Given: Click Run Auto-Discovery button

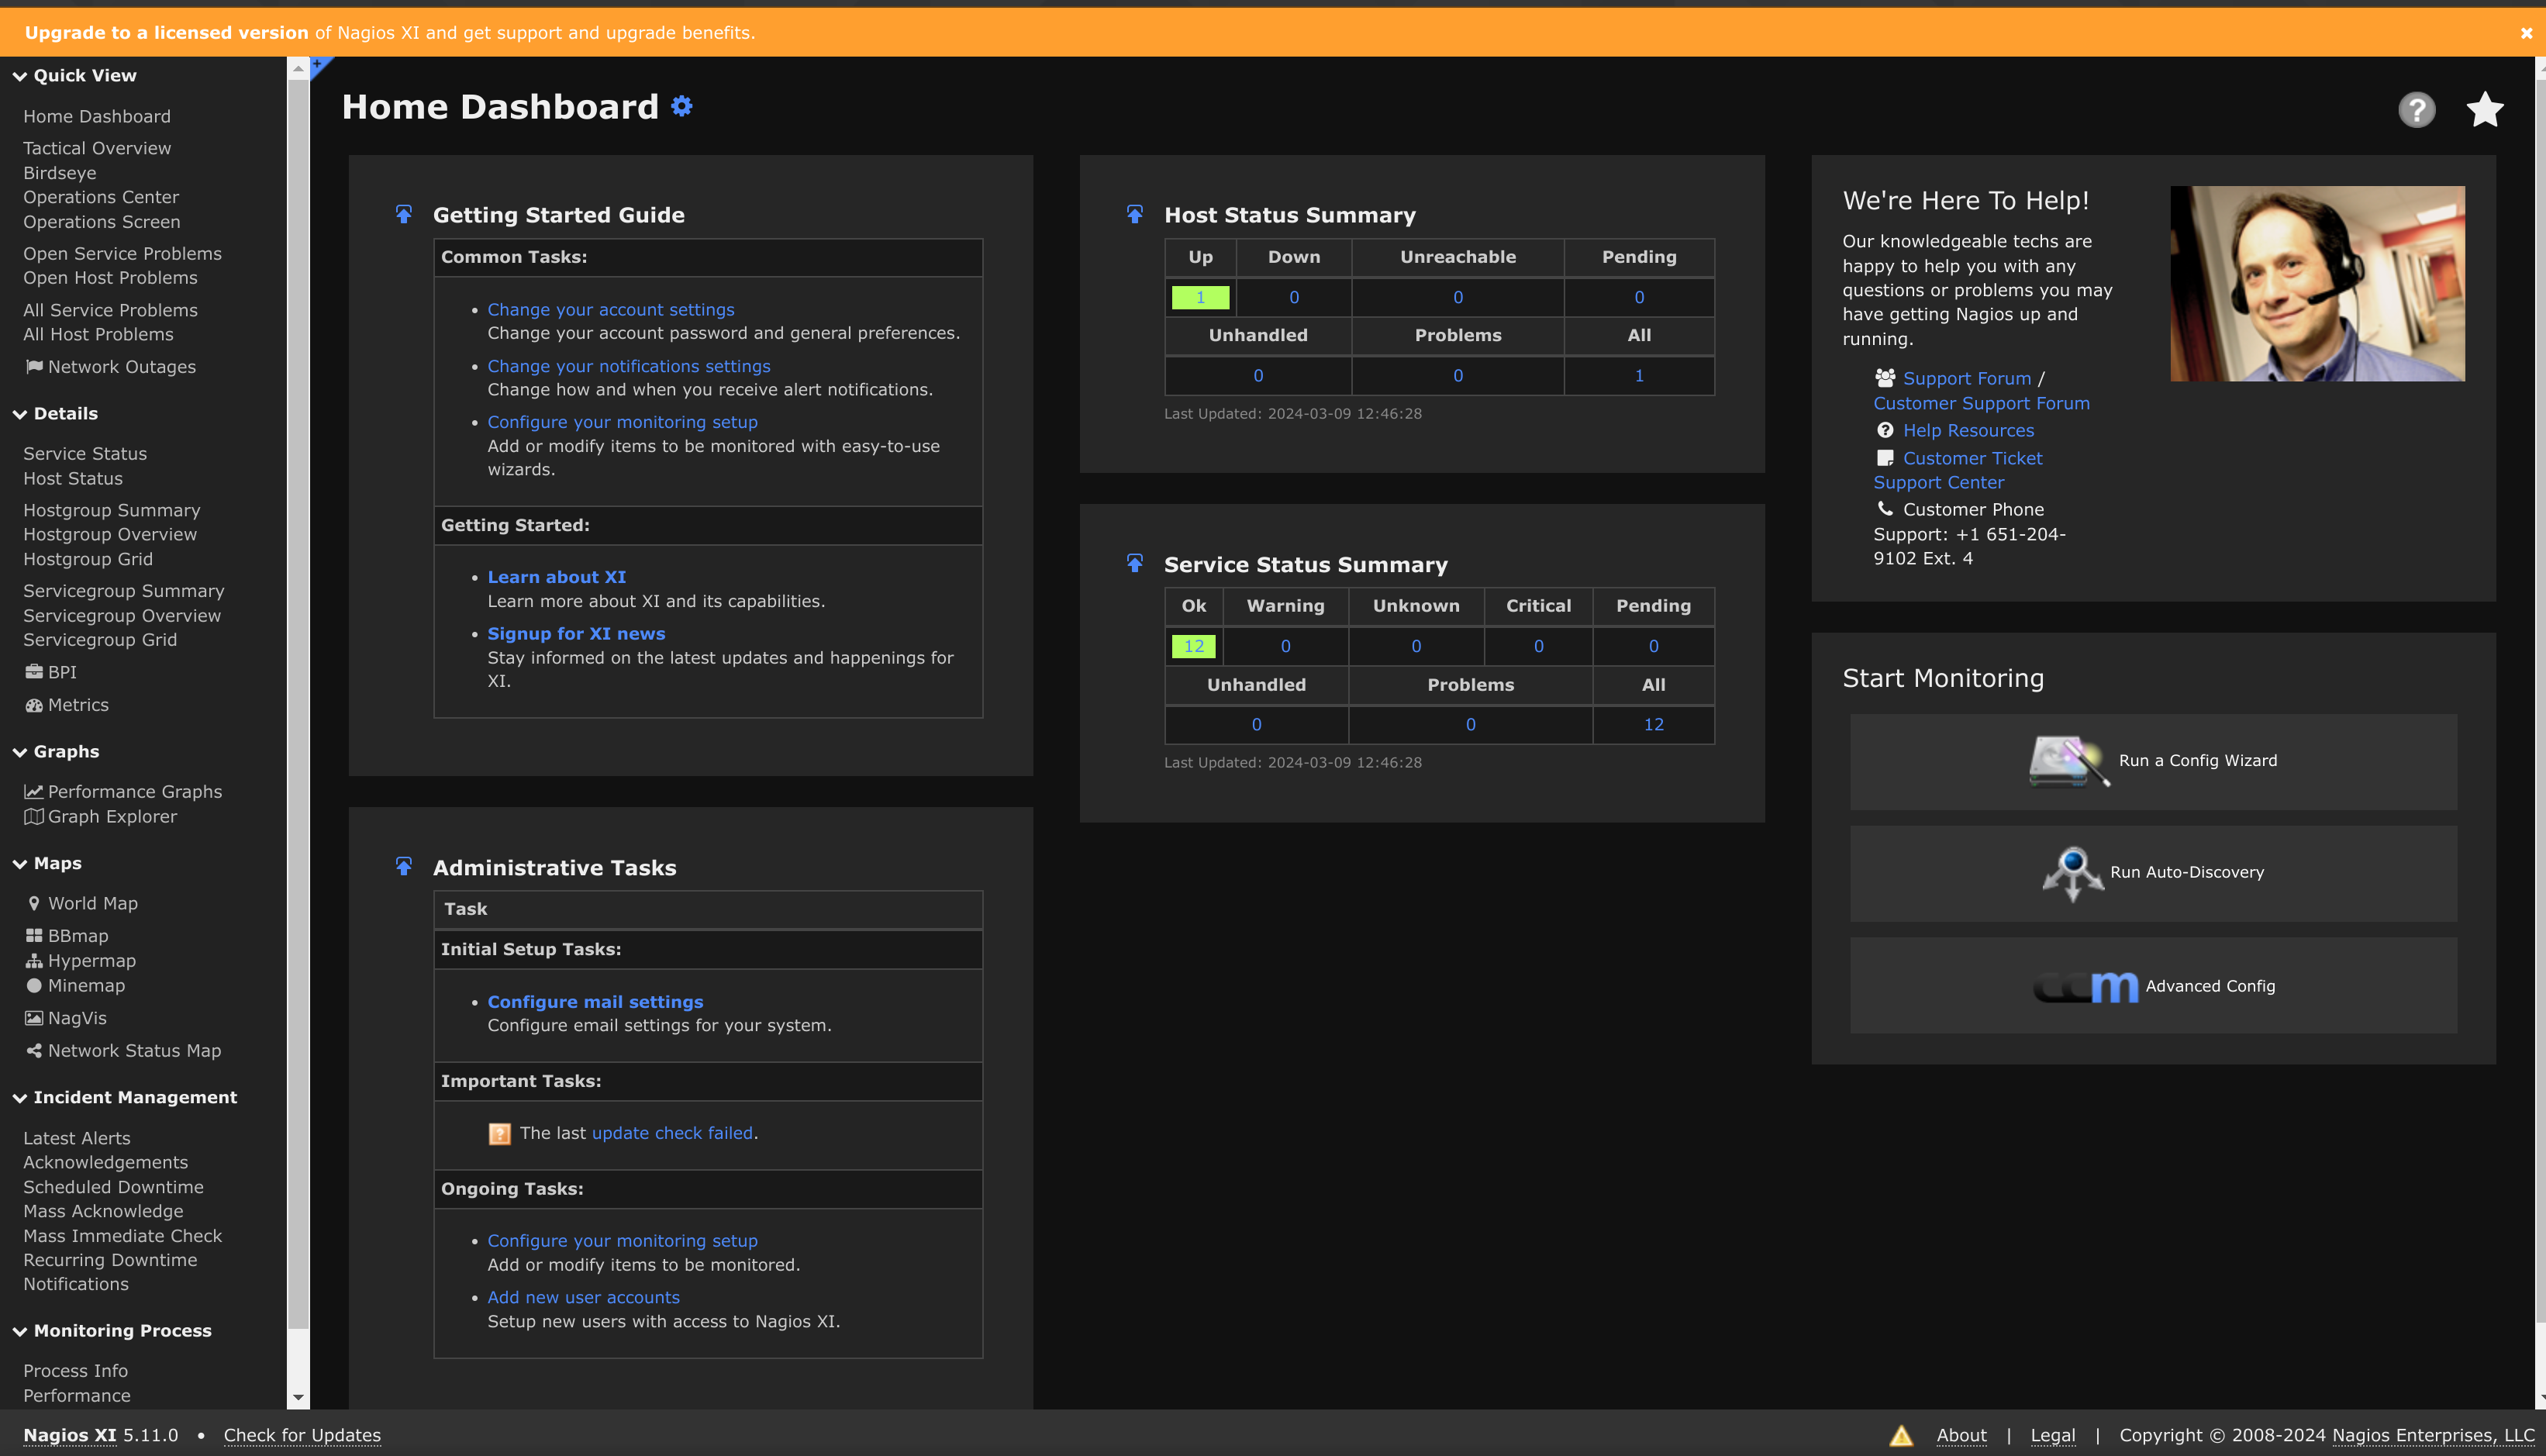Looking at the screenshot, I should point(2153,873).
